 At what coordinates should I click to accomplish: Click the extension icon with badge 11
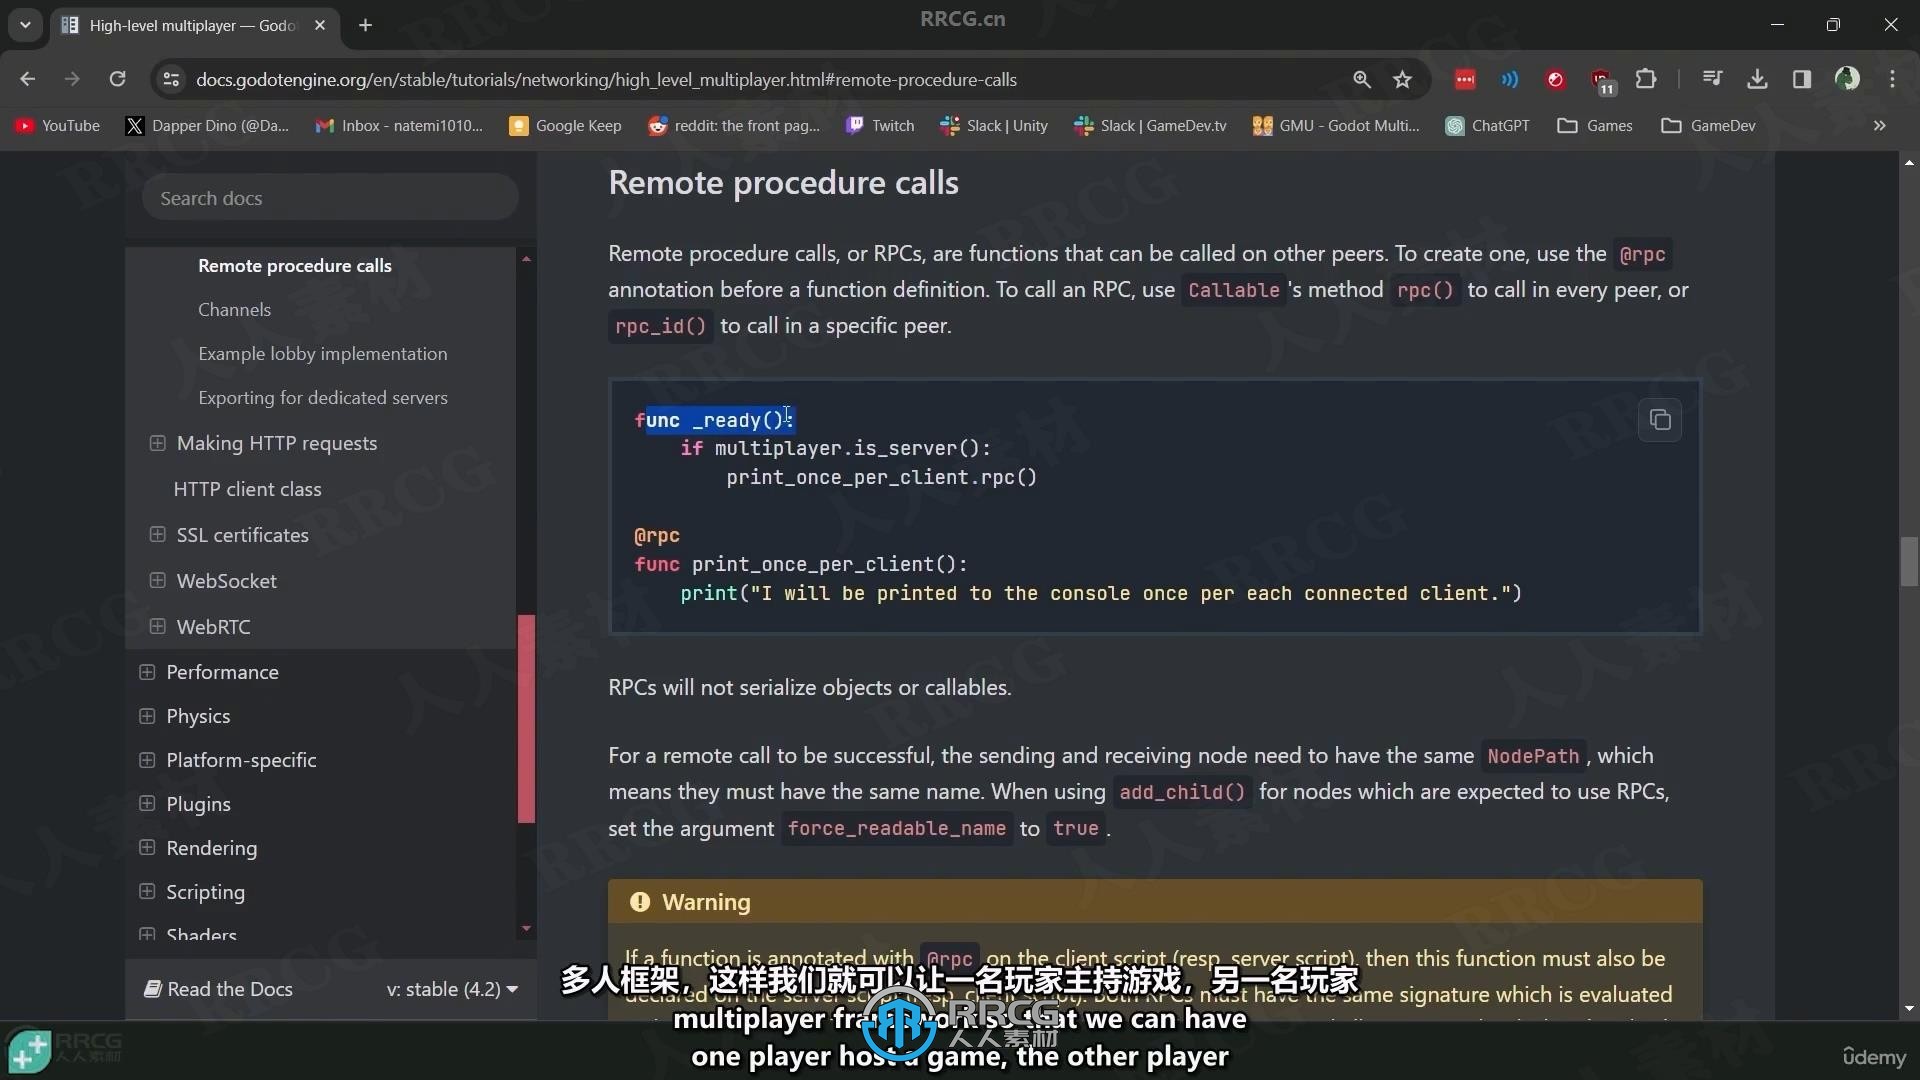(x=1602, y=81)
